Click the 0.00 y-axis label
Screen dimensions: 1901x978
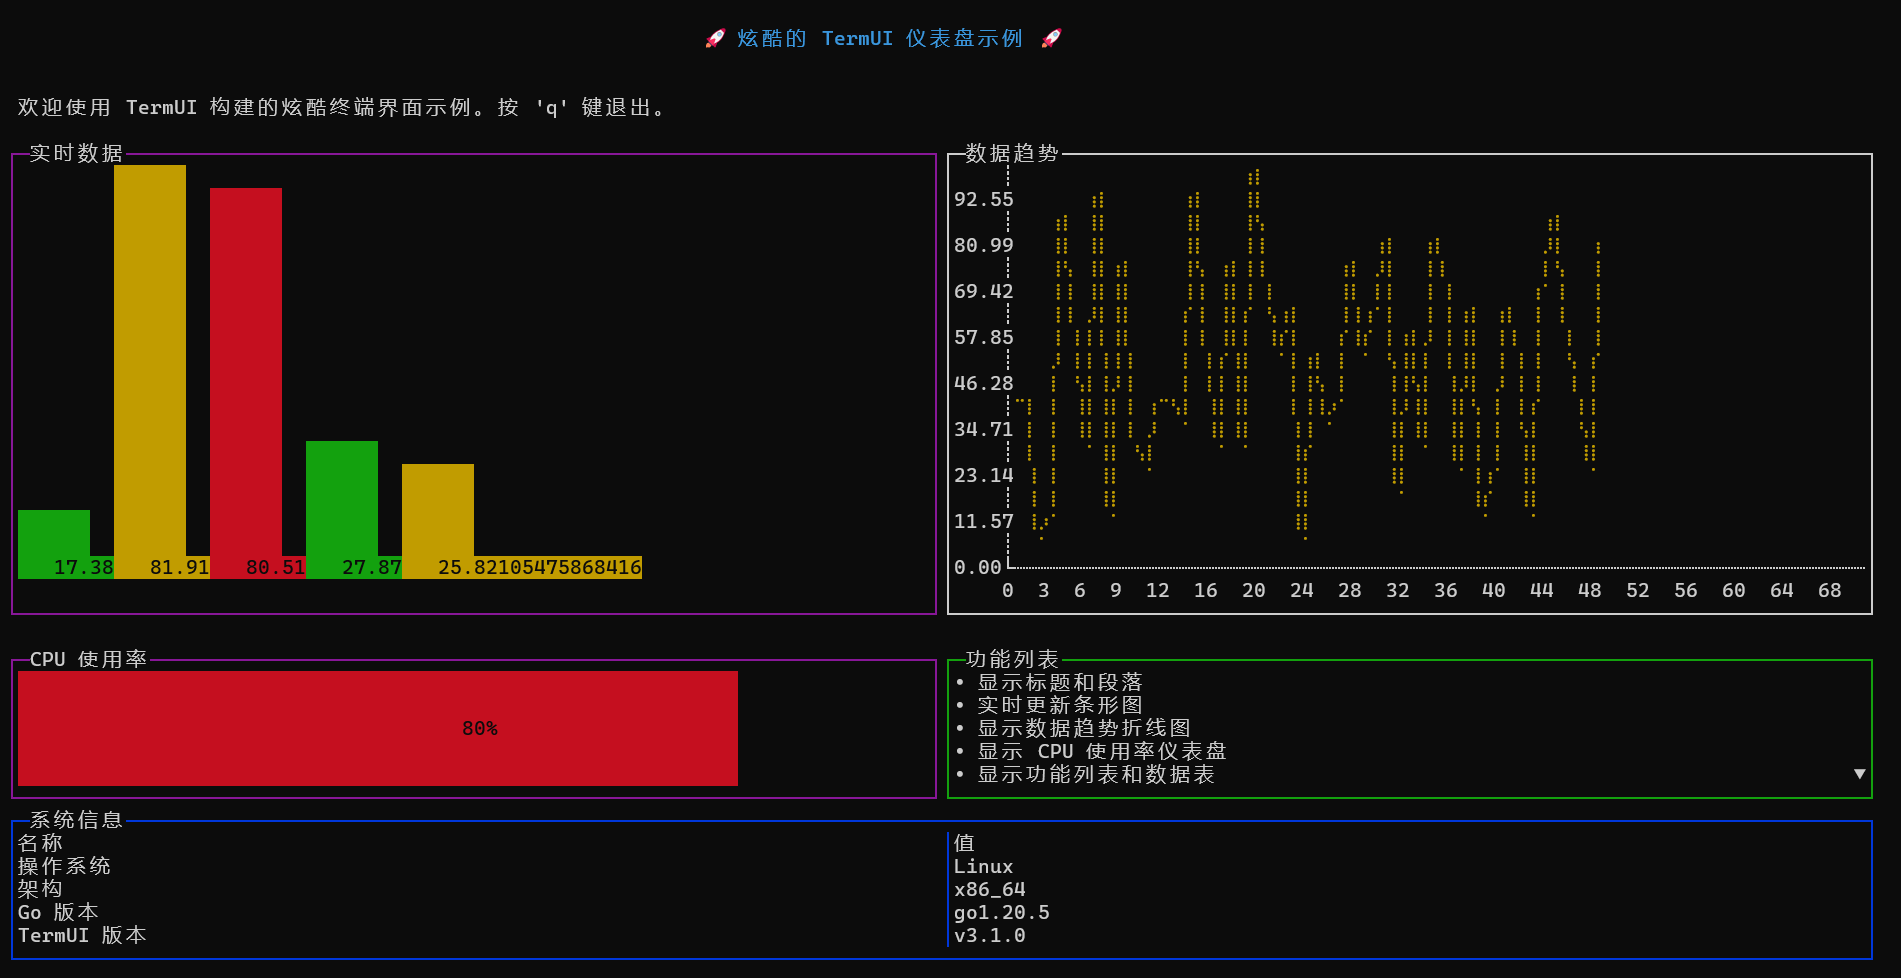(x=977, y=567)
